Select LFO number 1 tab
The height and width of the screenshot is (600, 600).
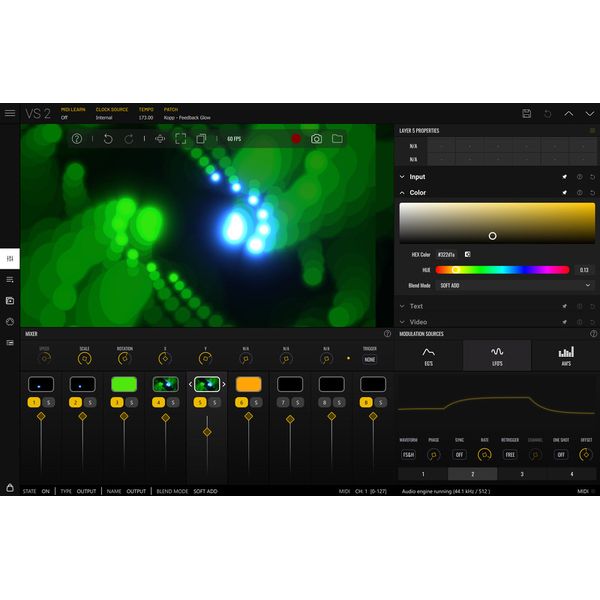pos(423,474)
